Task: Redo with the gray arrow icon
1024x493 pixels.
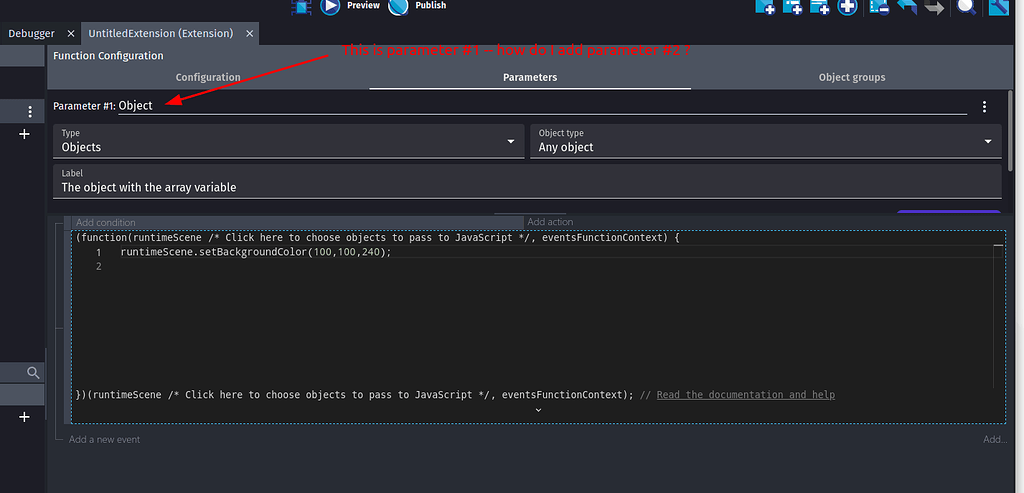Action: (934, 7)
